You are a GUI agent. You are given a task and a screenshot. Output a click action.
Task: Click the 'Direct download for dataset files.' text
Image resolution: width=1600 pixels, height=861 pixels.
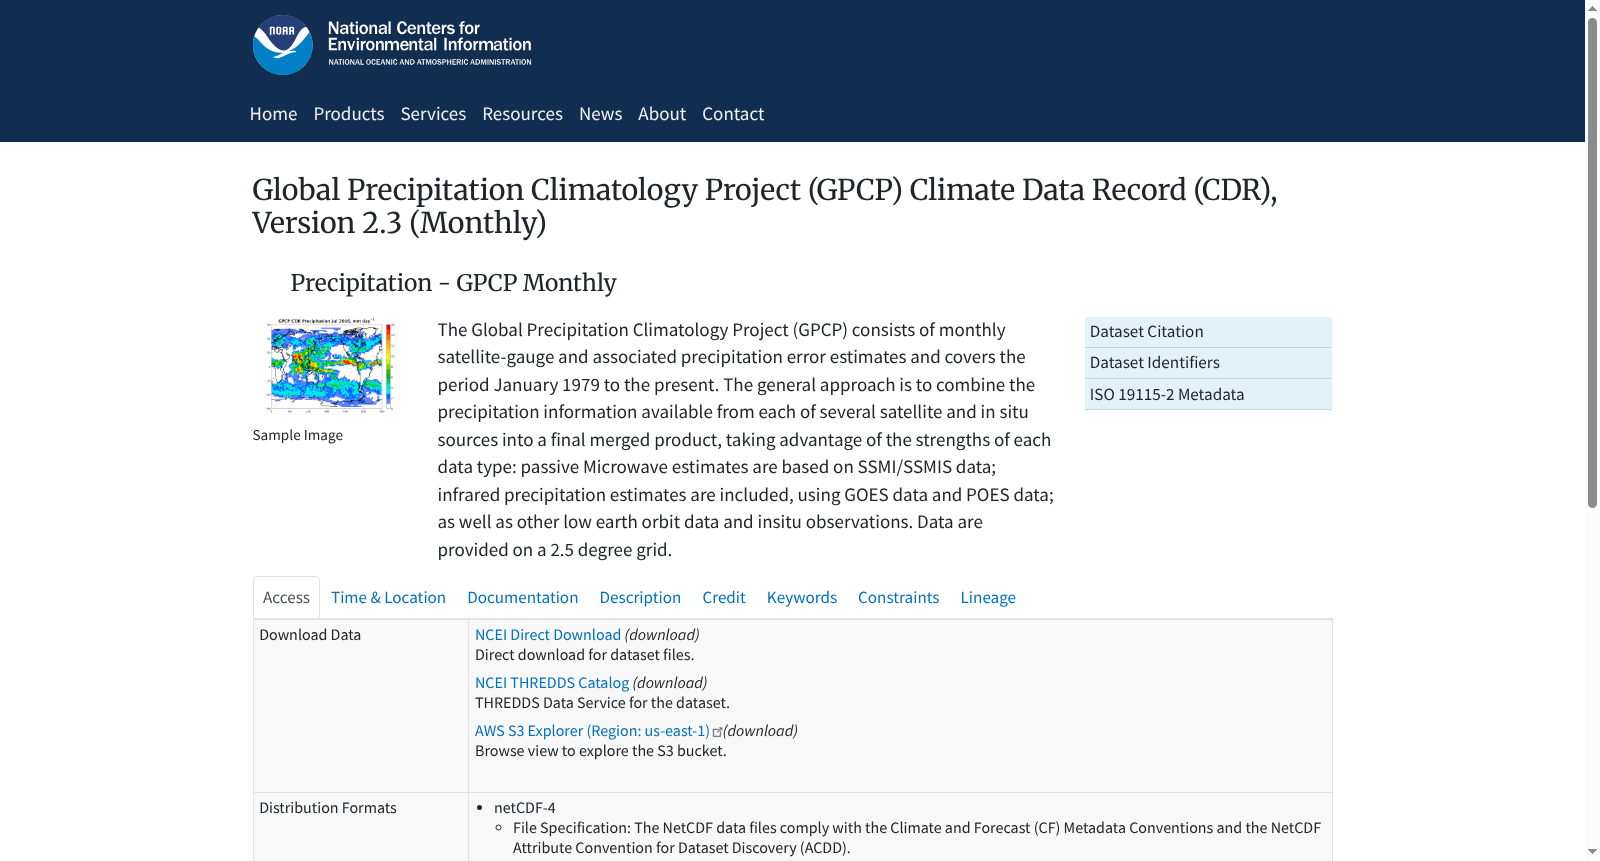584,655
